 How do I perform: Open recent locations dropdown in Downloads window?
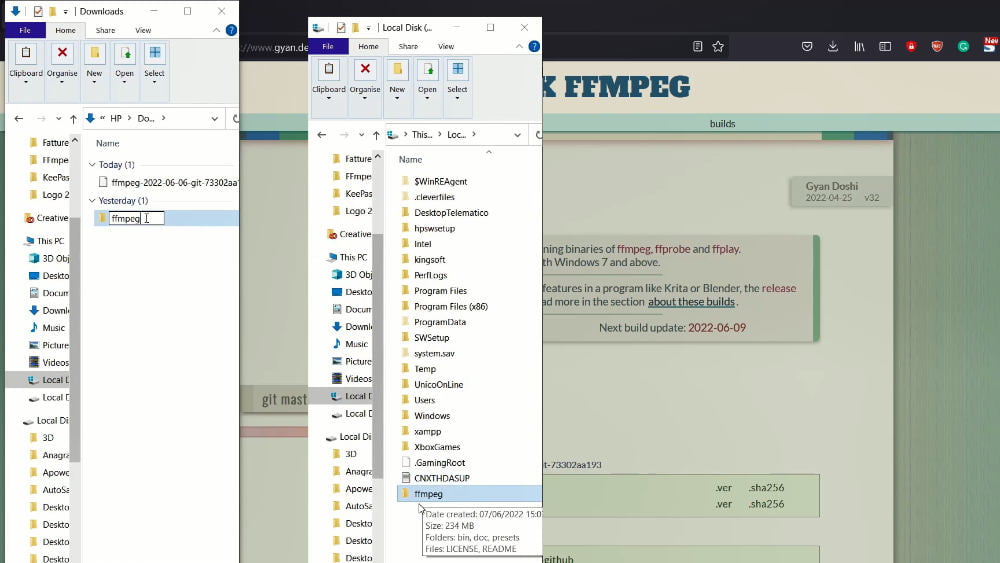coord(59,119)
